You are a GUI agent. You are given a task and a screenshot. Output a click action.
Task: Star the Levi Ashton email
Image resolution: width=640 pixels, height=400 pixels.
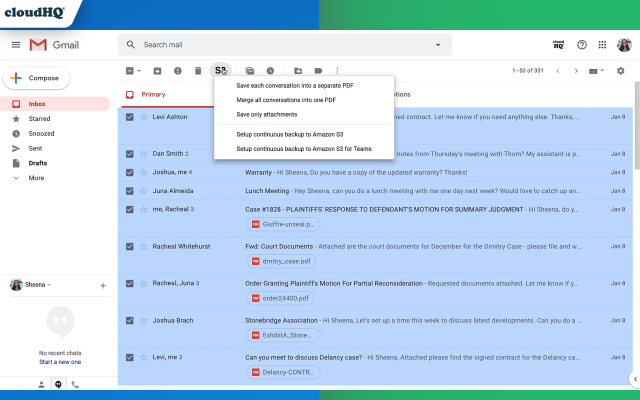coord(144,117)
